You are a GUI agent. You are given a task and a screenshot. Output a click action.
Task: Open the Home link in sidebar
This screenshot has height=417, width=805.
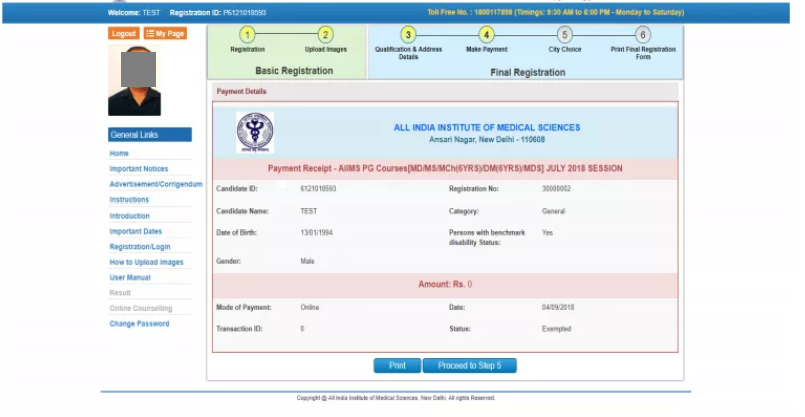point(119,154)
